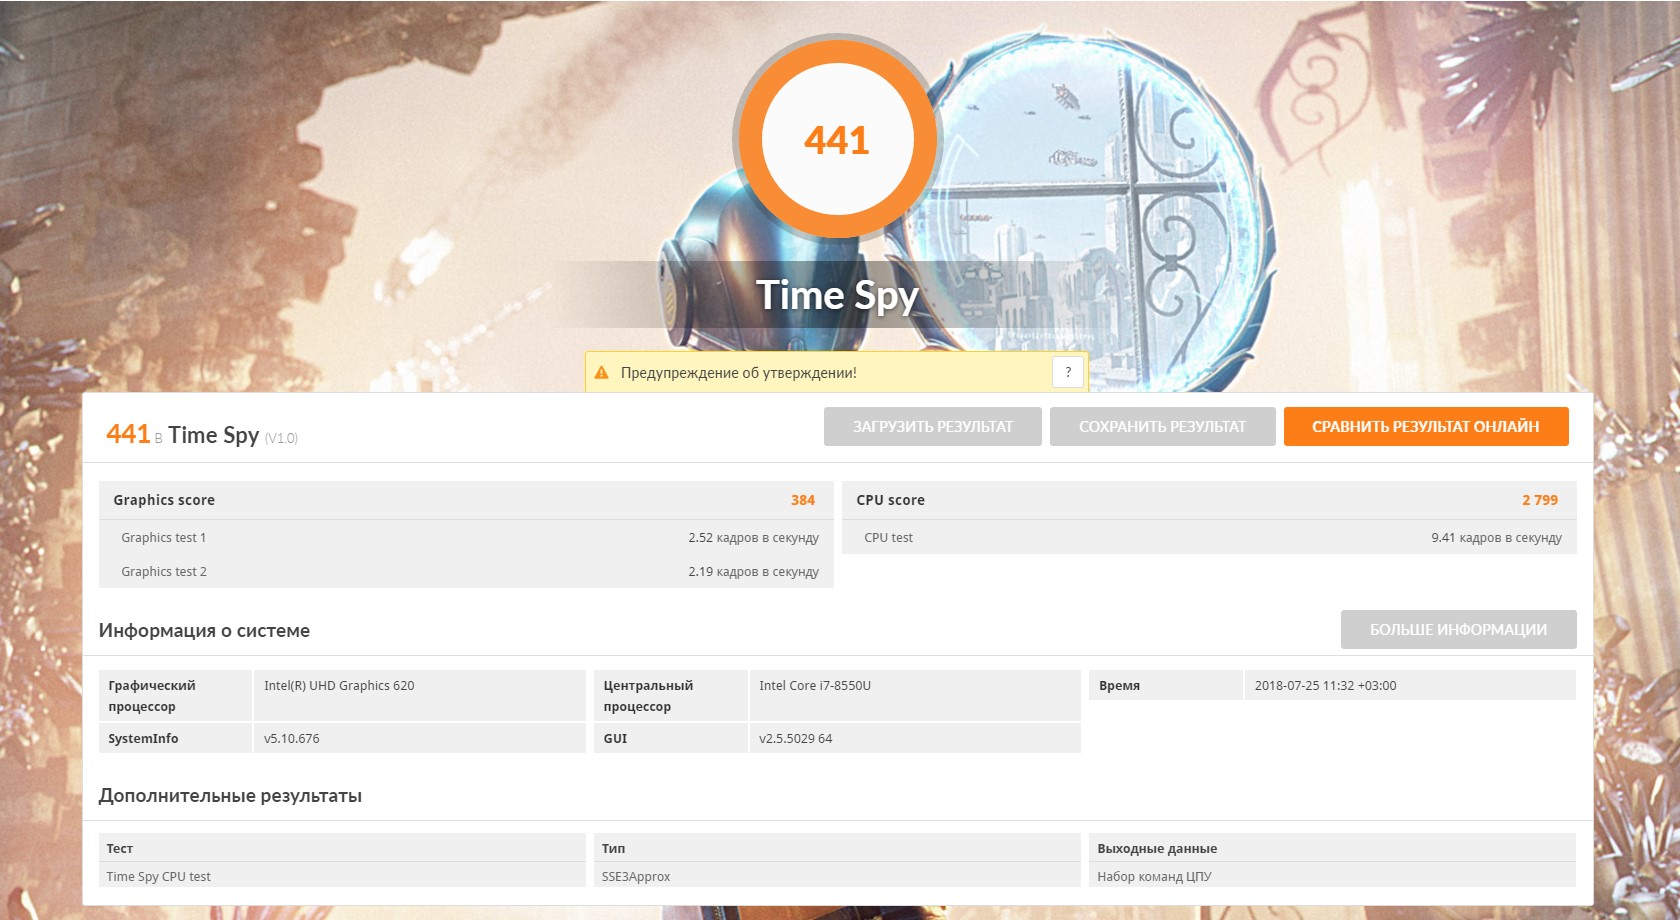The image size is (1680, 920).
Task: Click the Время label
Action: coord(1119,685)
